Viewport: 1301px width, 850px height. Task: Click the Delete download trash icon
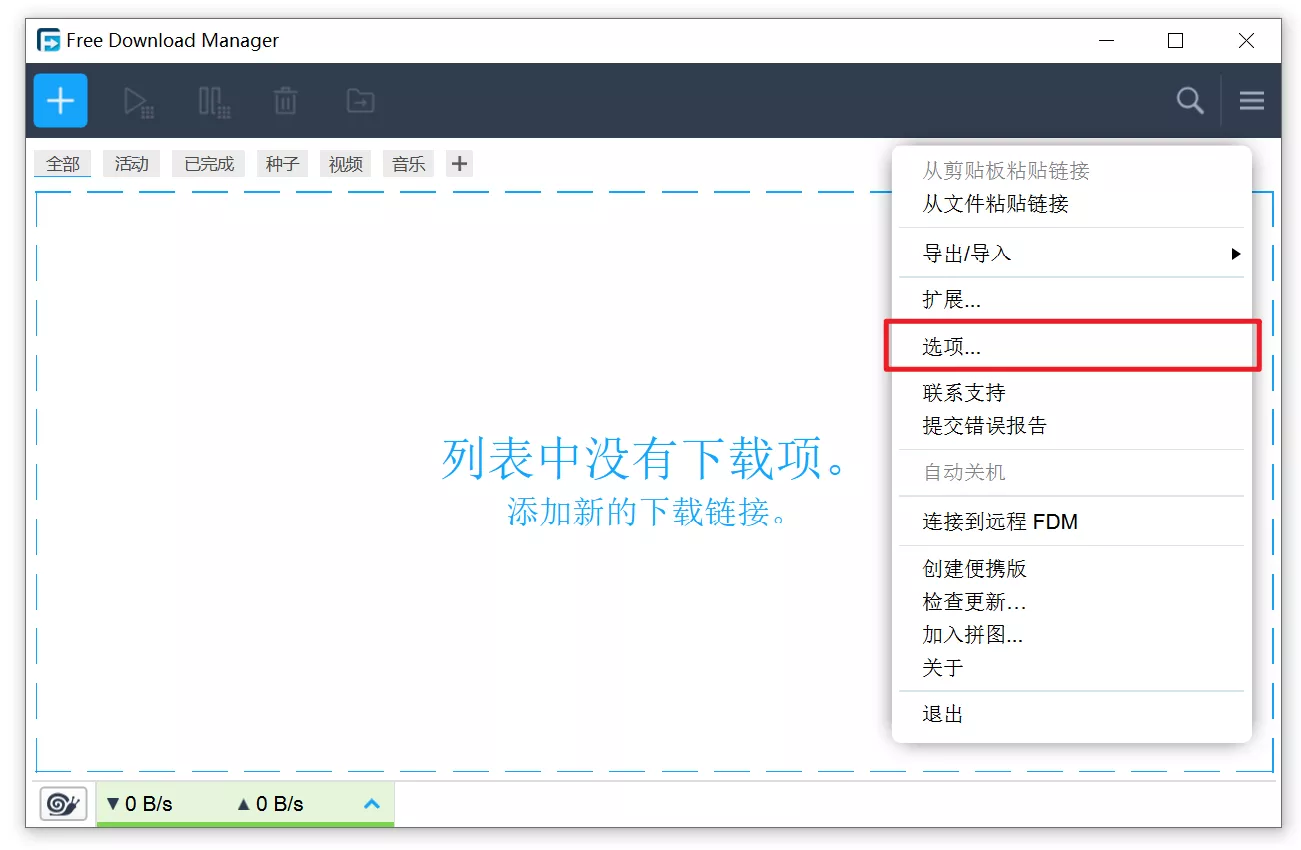(x=286, y=100)
